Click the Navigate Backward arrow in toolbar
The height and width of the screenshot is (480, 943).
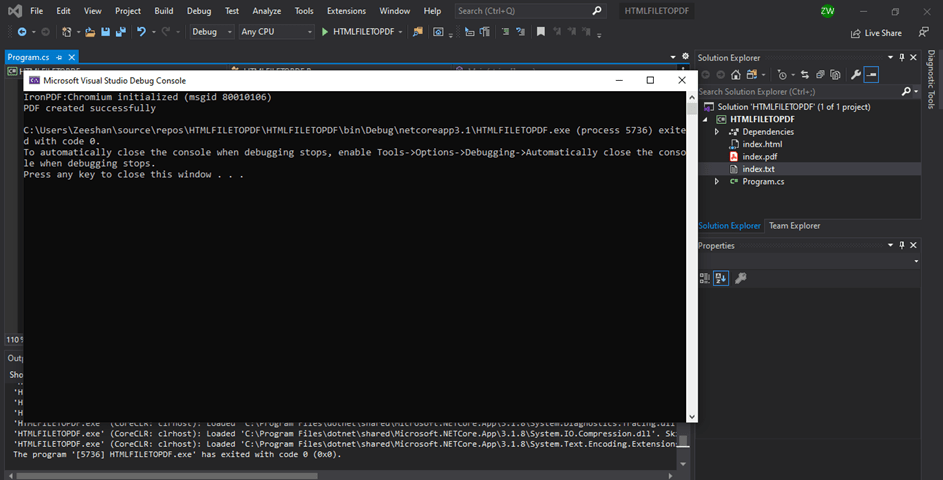[22, 32]
